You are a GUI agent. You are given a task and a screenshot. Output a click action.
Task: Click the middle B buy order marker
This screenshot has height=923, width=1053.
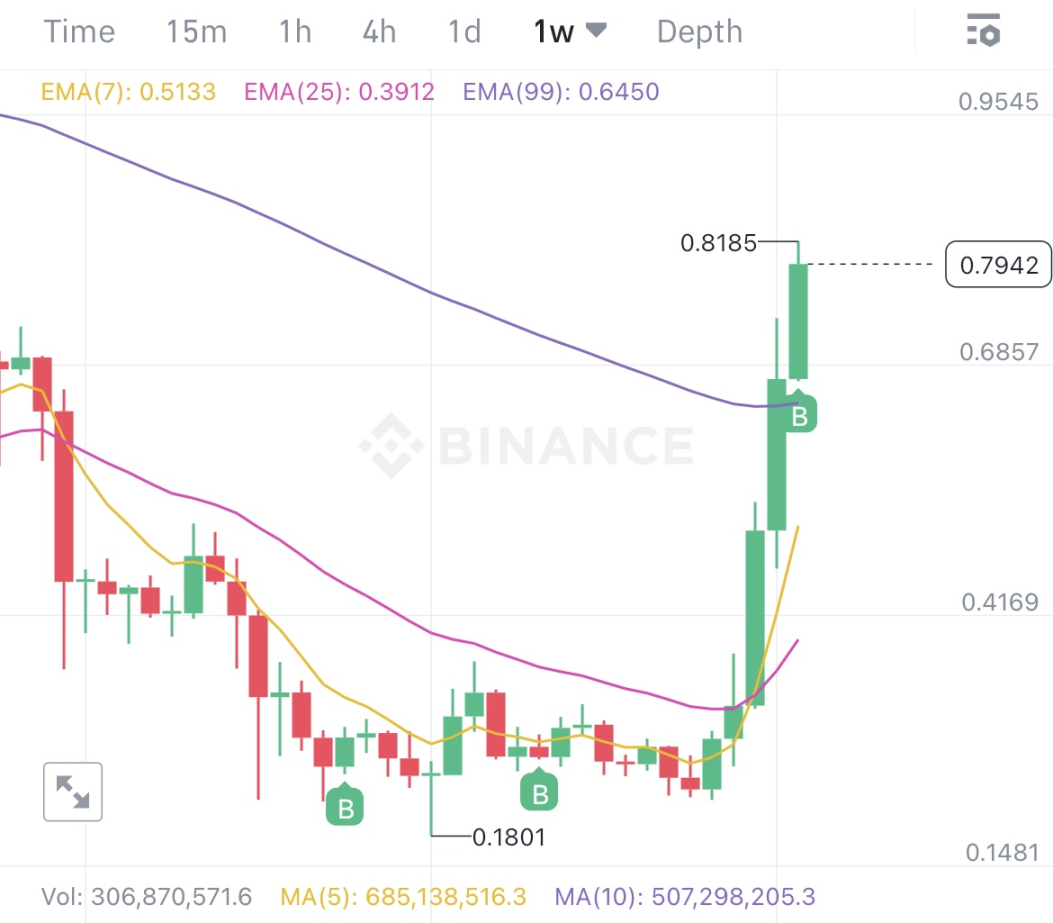coord(539,793)
